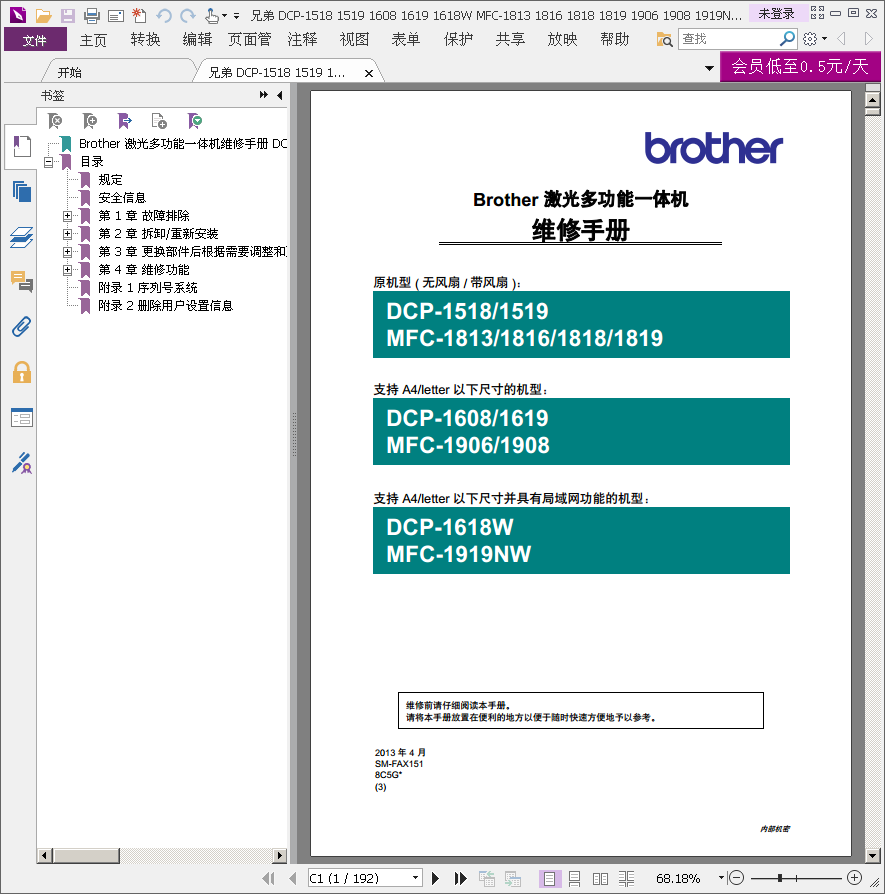Viewport: 885px width, 894px height.
Task: Go to the previous page
Action: (x=293, y=879)
